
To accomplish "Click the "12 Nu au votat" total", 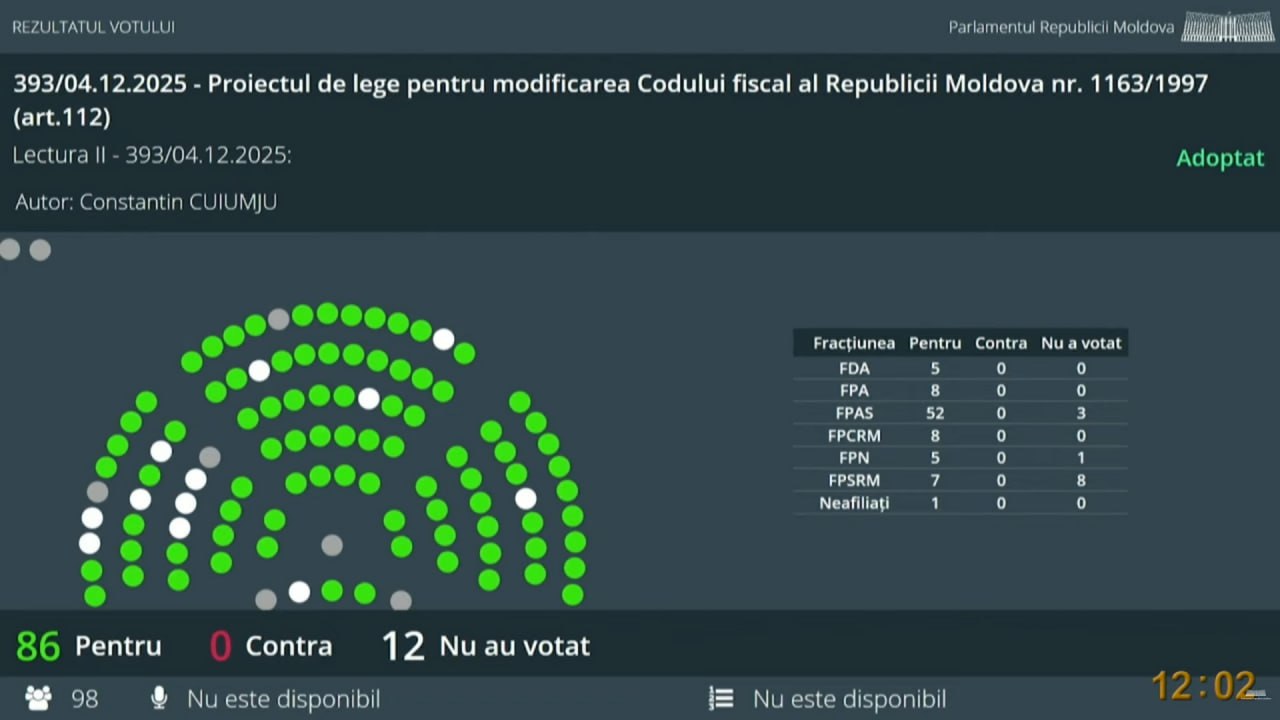I will 486,646.
